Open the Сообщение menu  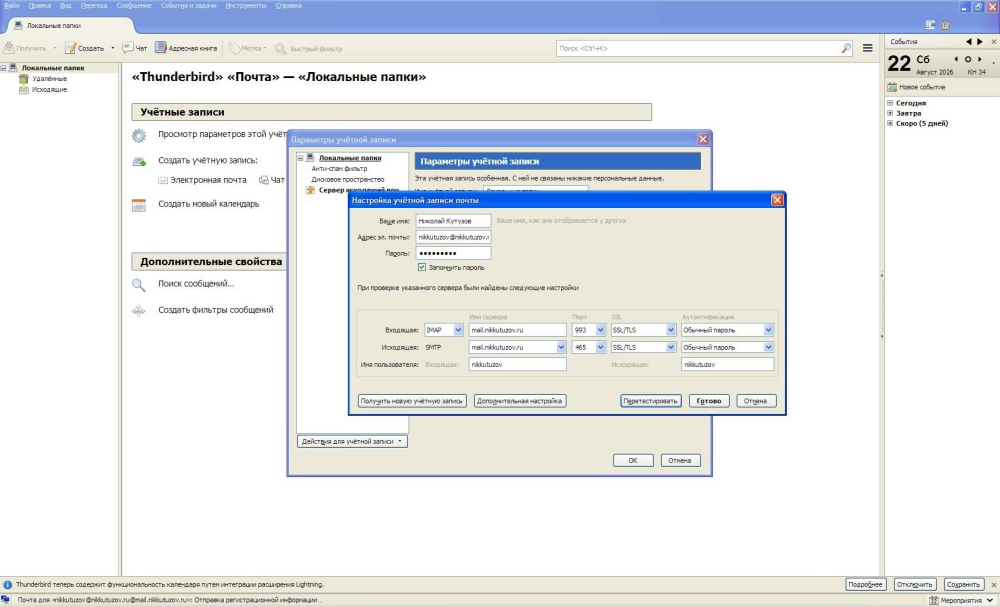[134, 6]
